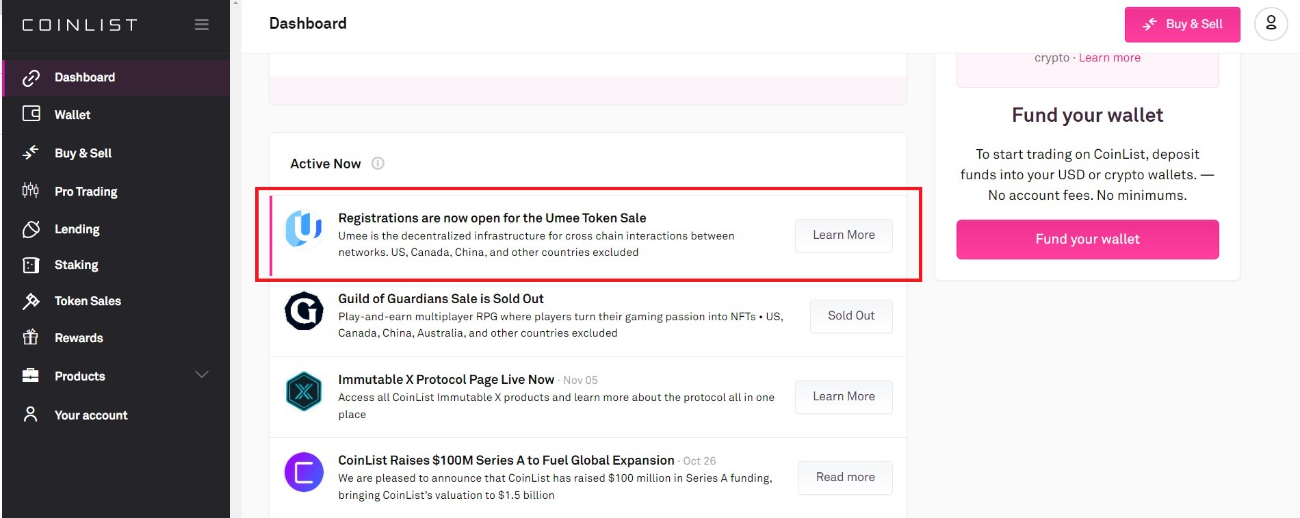Click the Umee token logo
The image size is (1300, 518).
coord(303,229)
